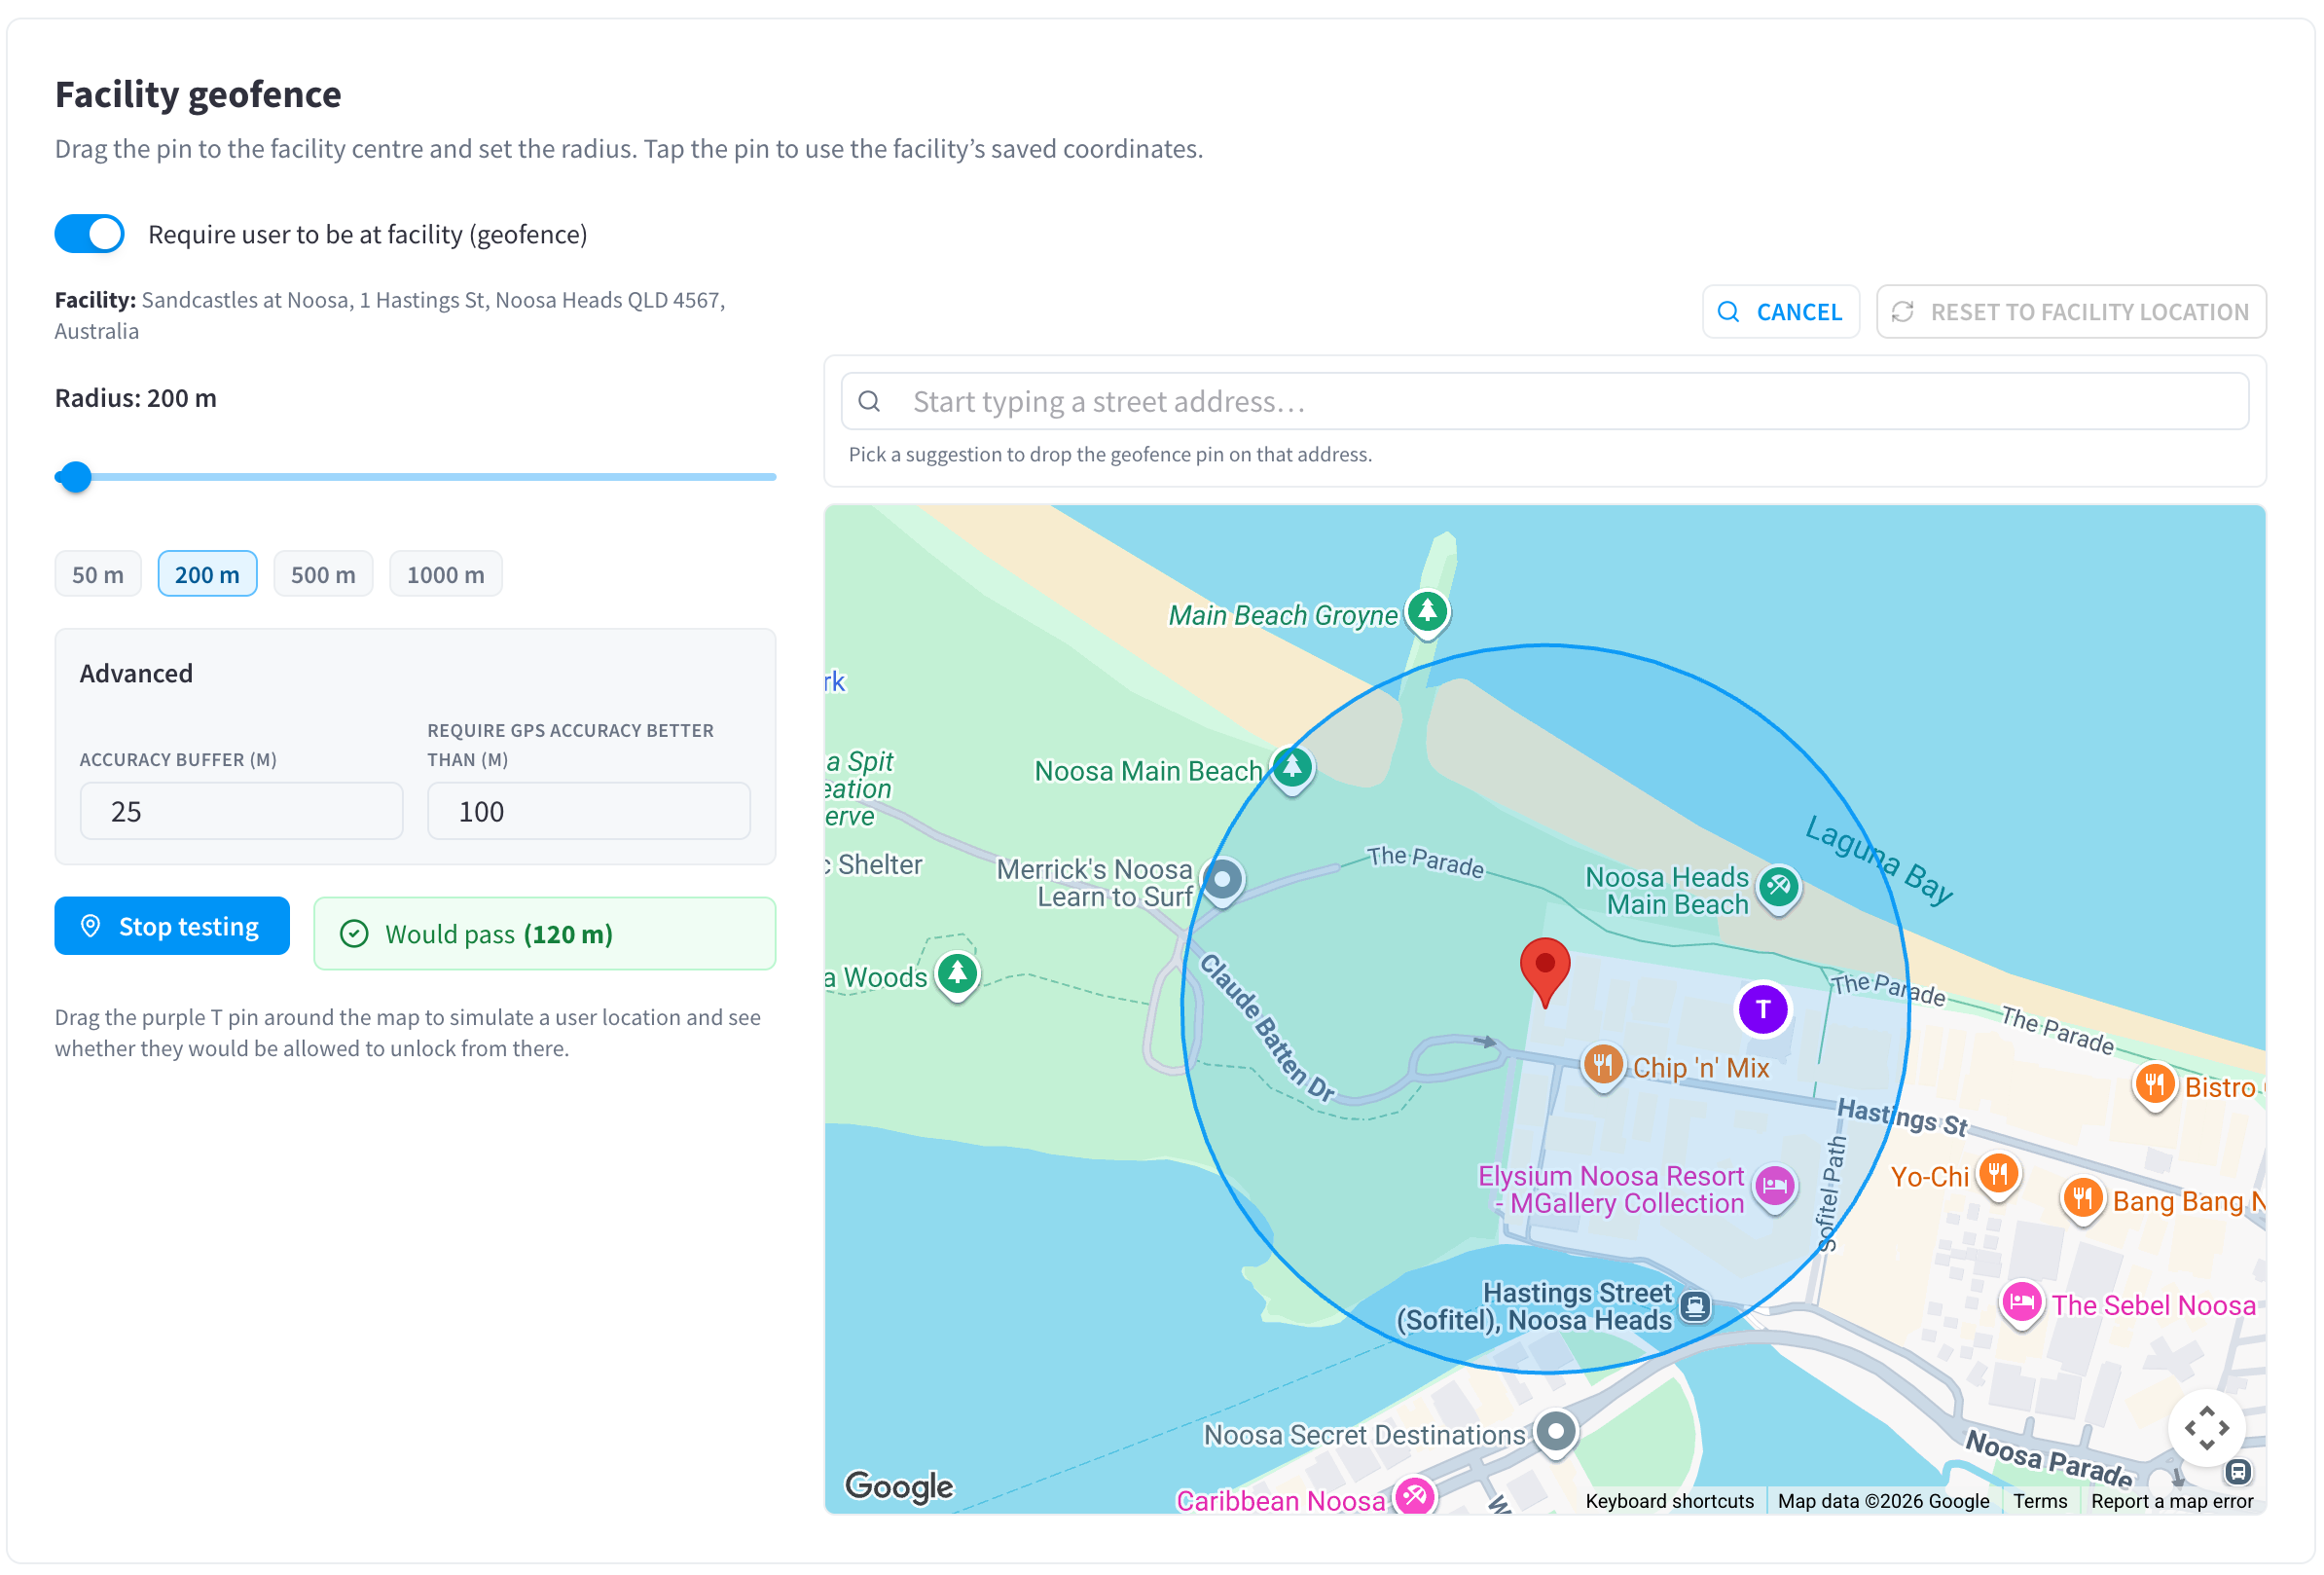Click the Google logo on the map
Screen dimensions: 2324x1575
[899, 1487]
